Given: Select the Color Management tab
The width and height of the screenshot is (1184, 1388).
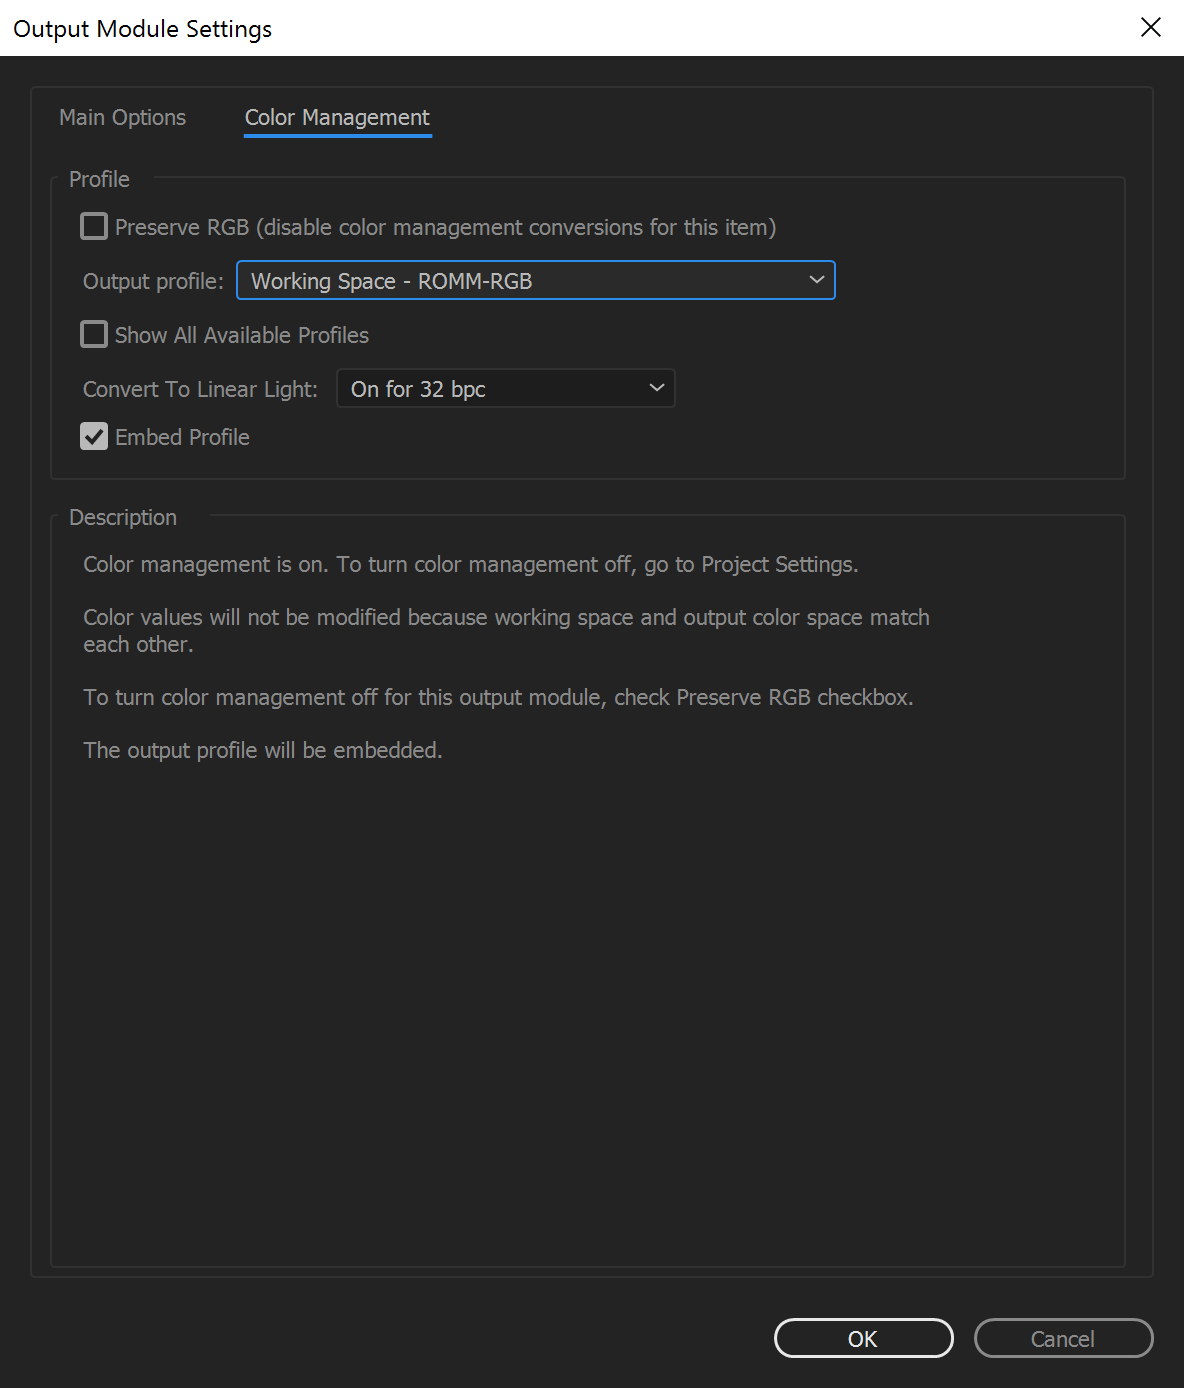Looking at the screenshot, I should [337, 117].
